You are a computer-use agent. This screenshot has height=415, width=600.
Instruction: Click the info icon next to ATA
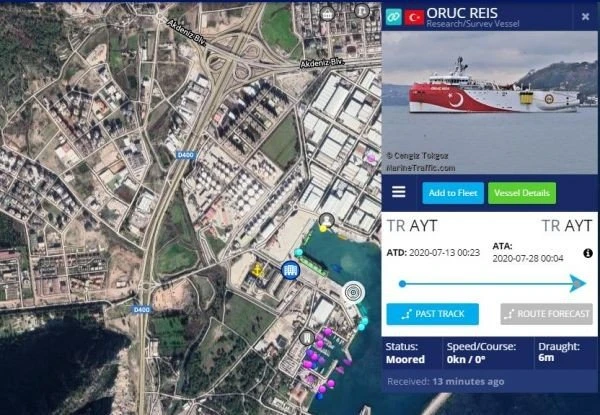[x=588, y=253]
